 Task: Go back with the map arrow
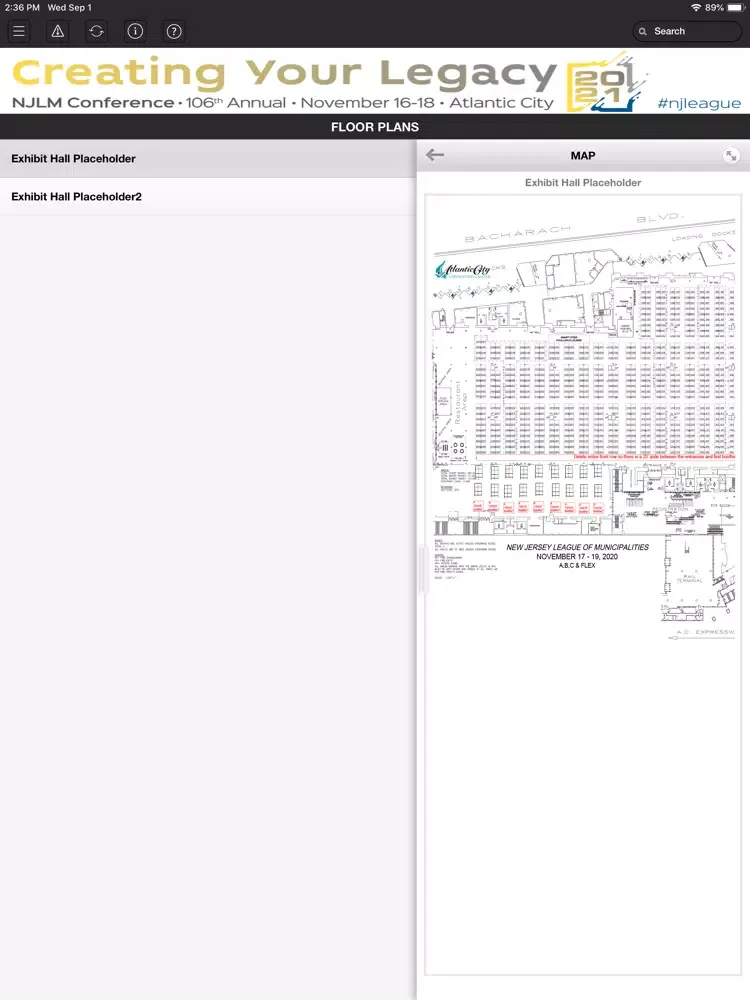435,155
